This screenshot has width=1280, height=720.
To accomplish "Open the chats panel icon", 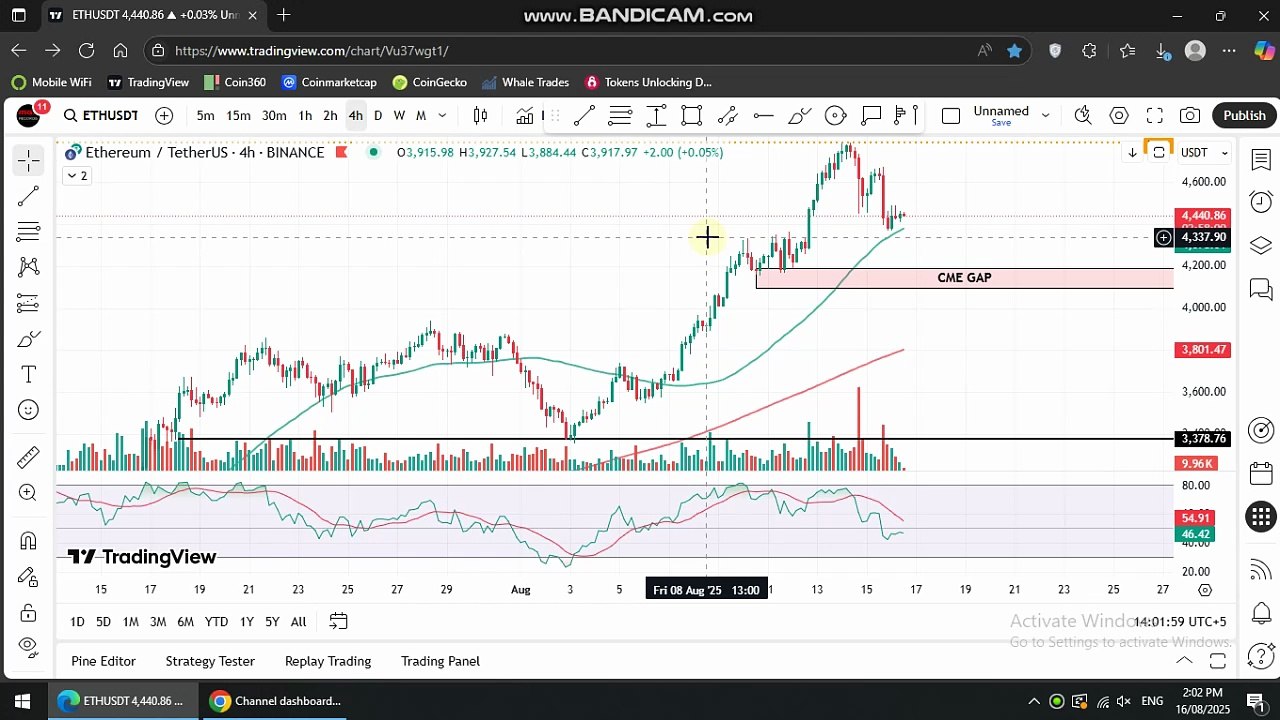I will coord(1261,288).
